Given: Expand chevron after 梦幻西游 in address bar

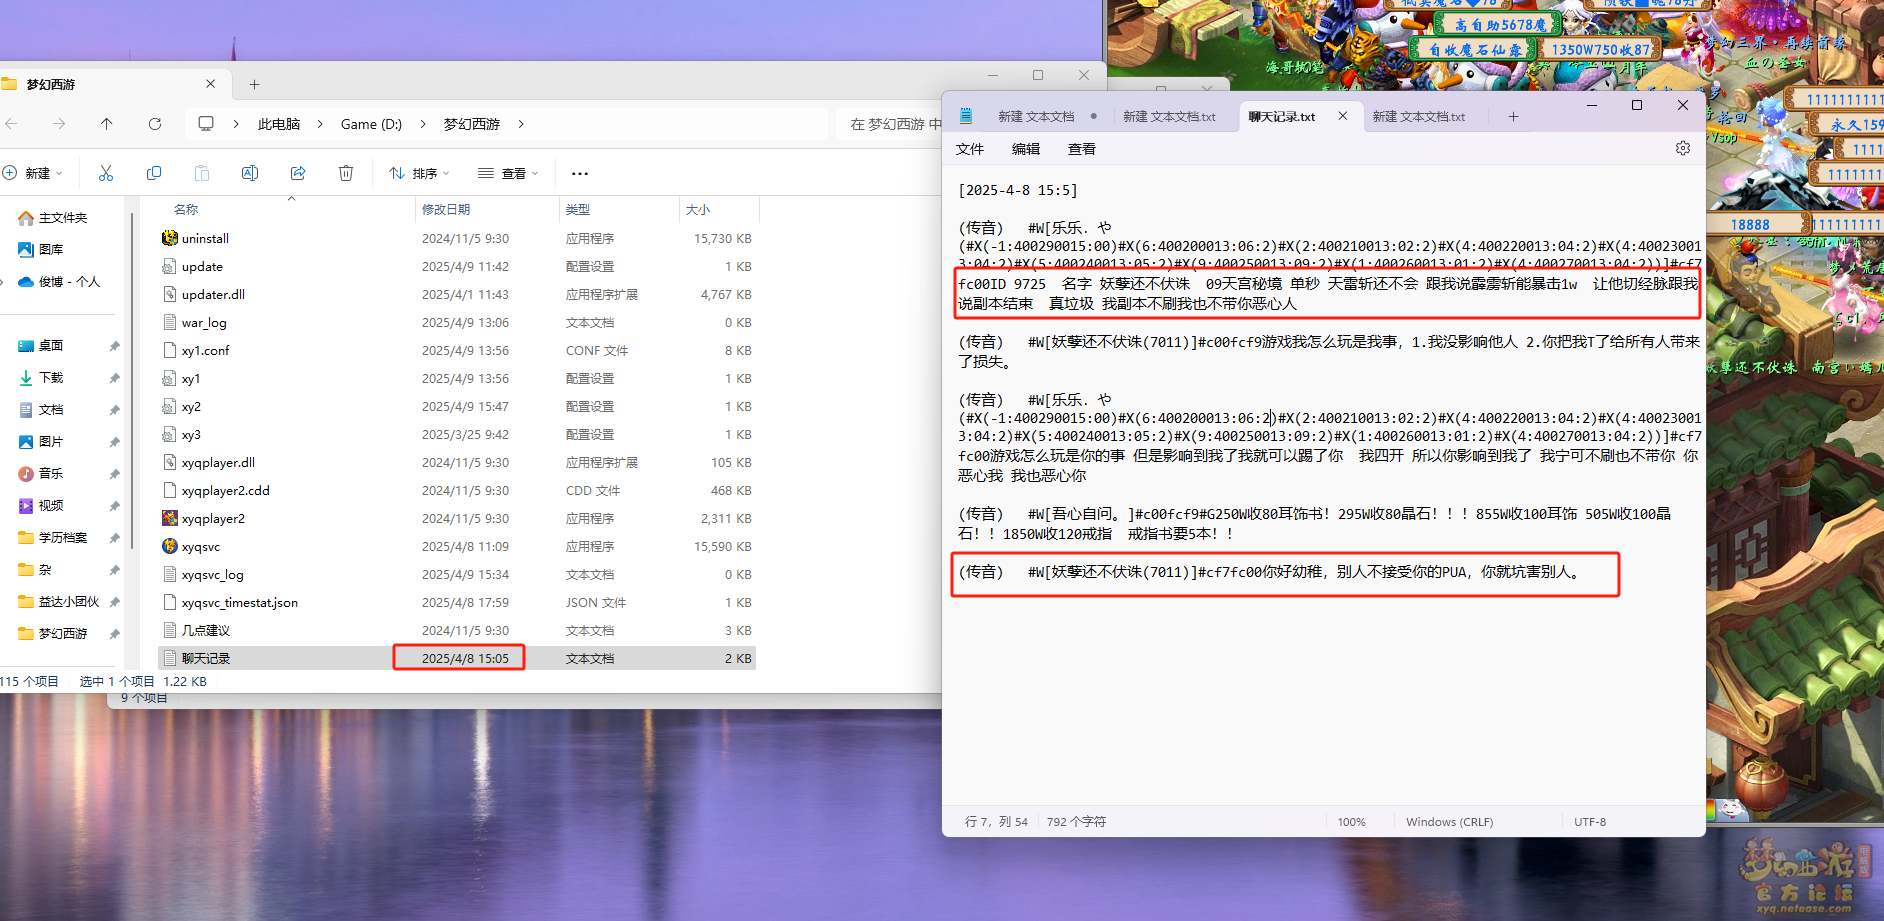Looking at the screenshot, I should click(521, 124).
